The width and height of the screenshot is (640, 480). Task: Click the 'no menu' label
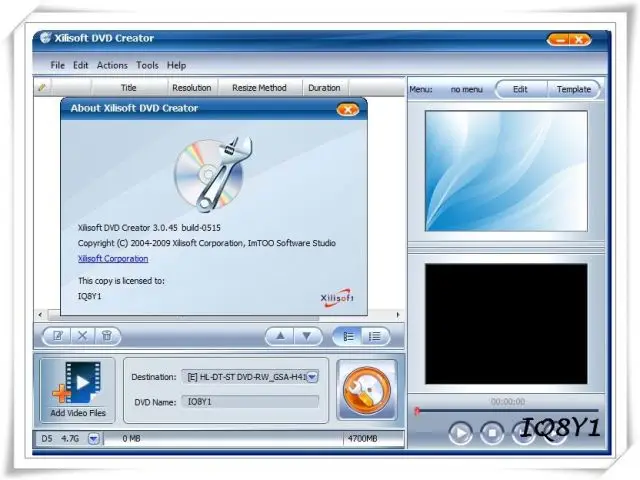click(x=467, y=89)
